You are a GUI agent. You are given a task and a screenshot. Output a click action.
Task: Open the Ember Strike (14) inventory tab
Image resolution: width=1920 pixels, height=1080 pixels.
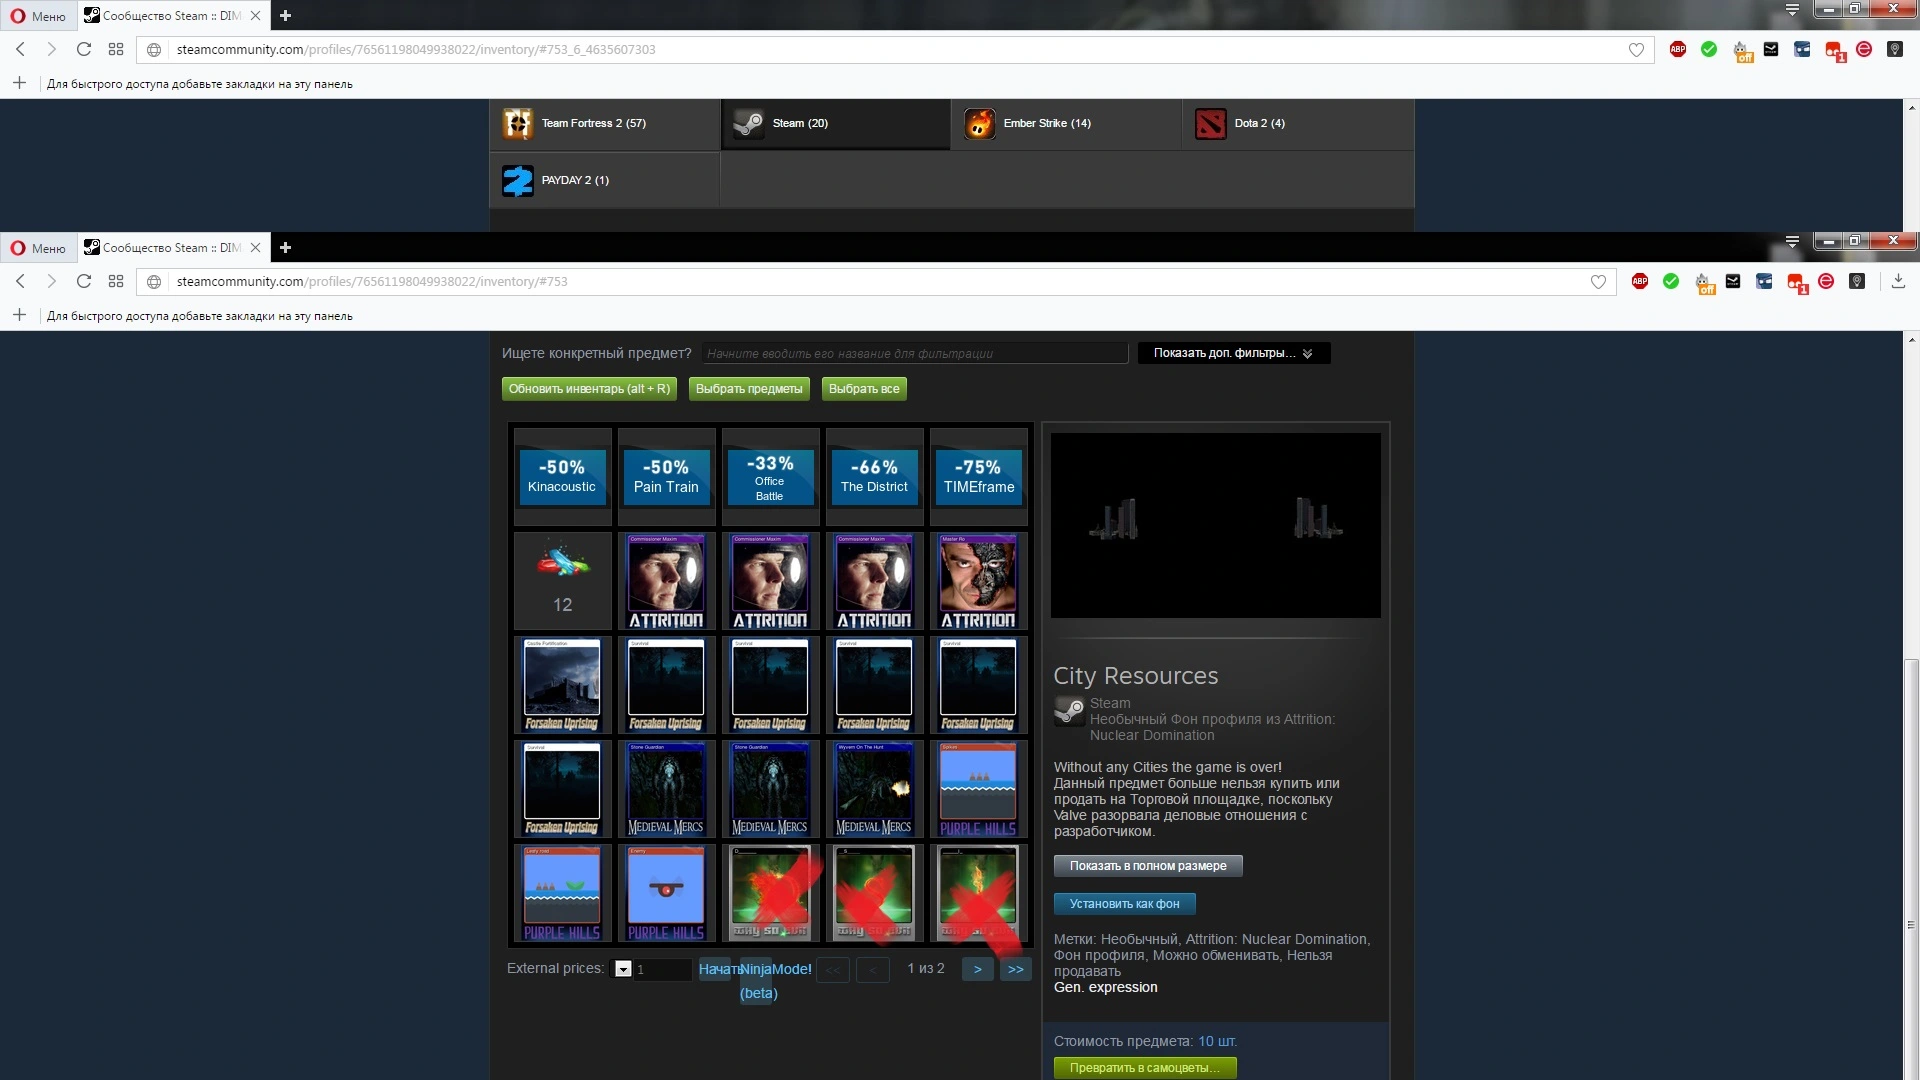pos(1067,124)
